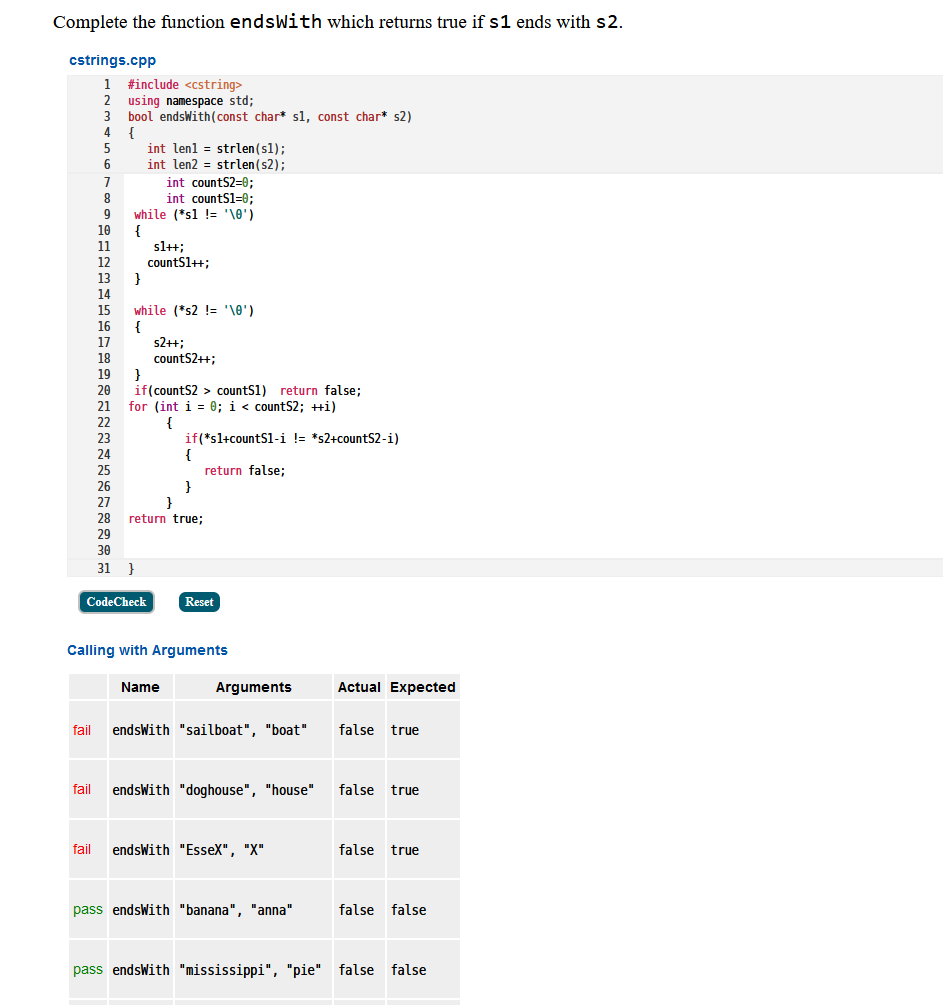Click the Reset button

(x=198, y=601)
